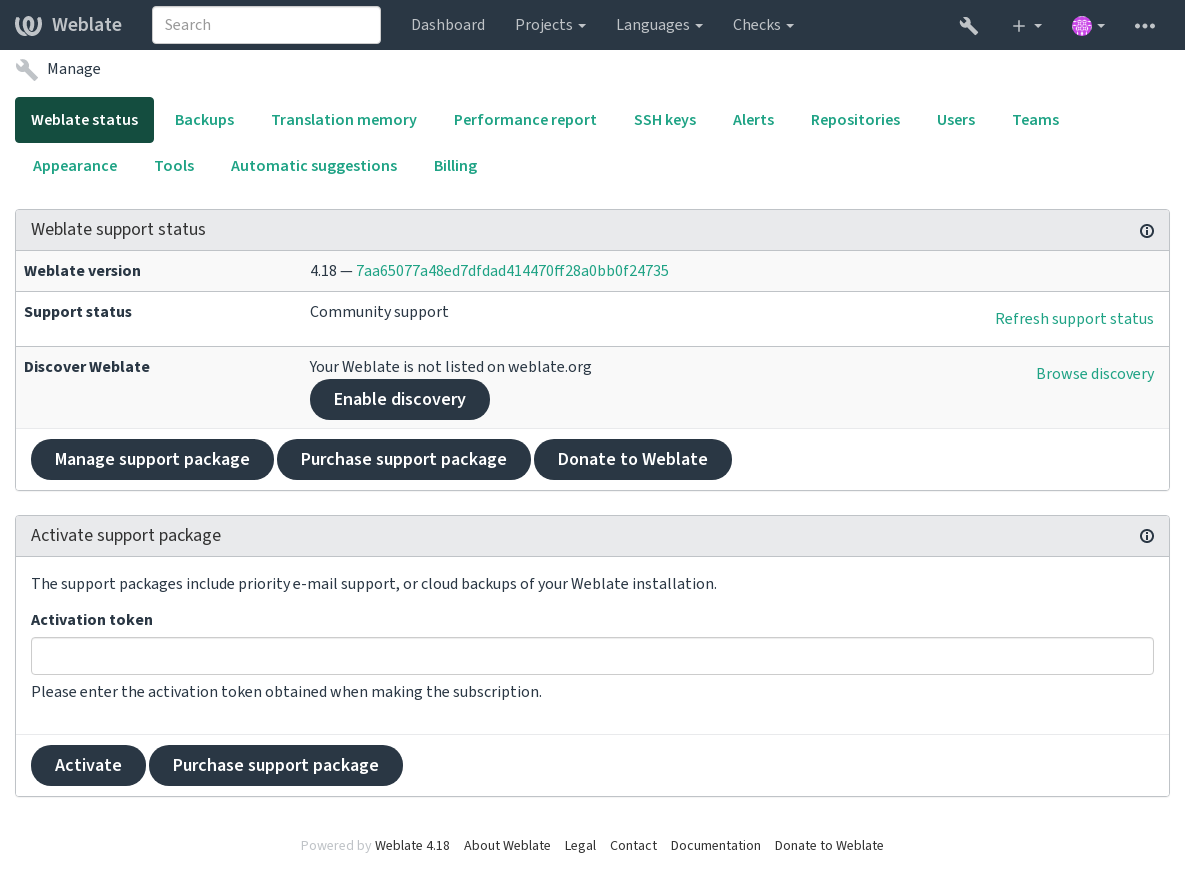Click the 'Community support' status text
Screen dimensions: 1185x884
[x=379, y=312]
